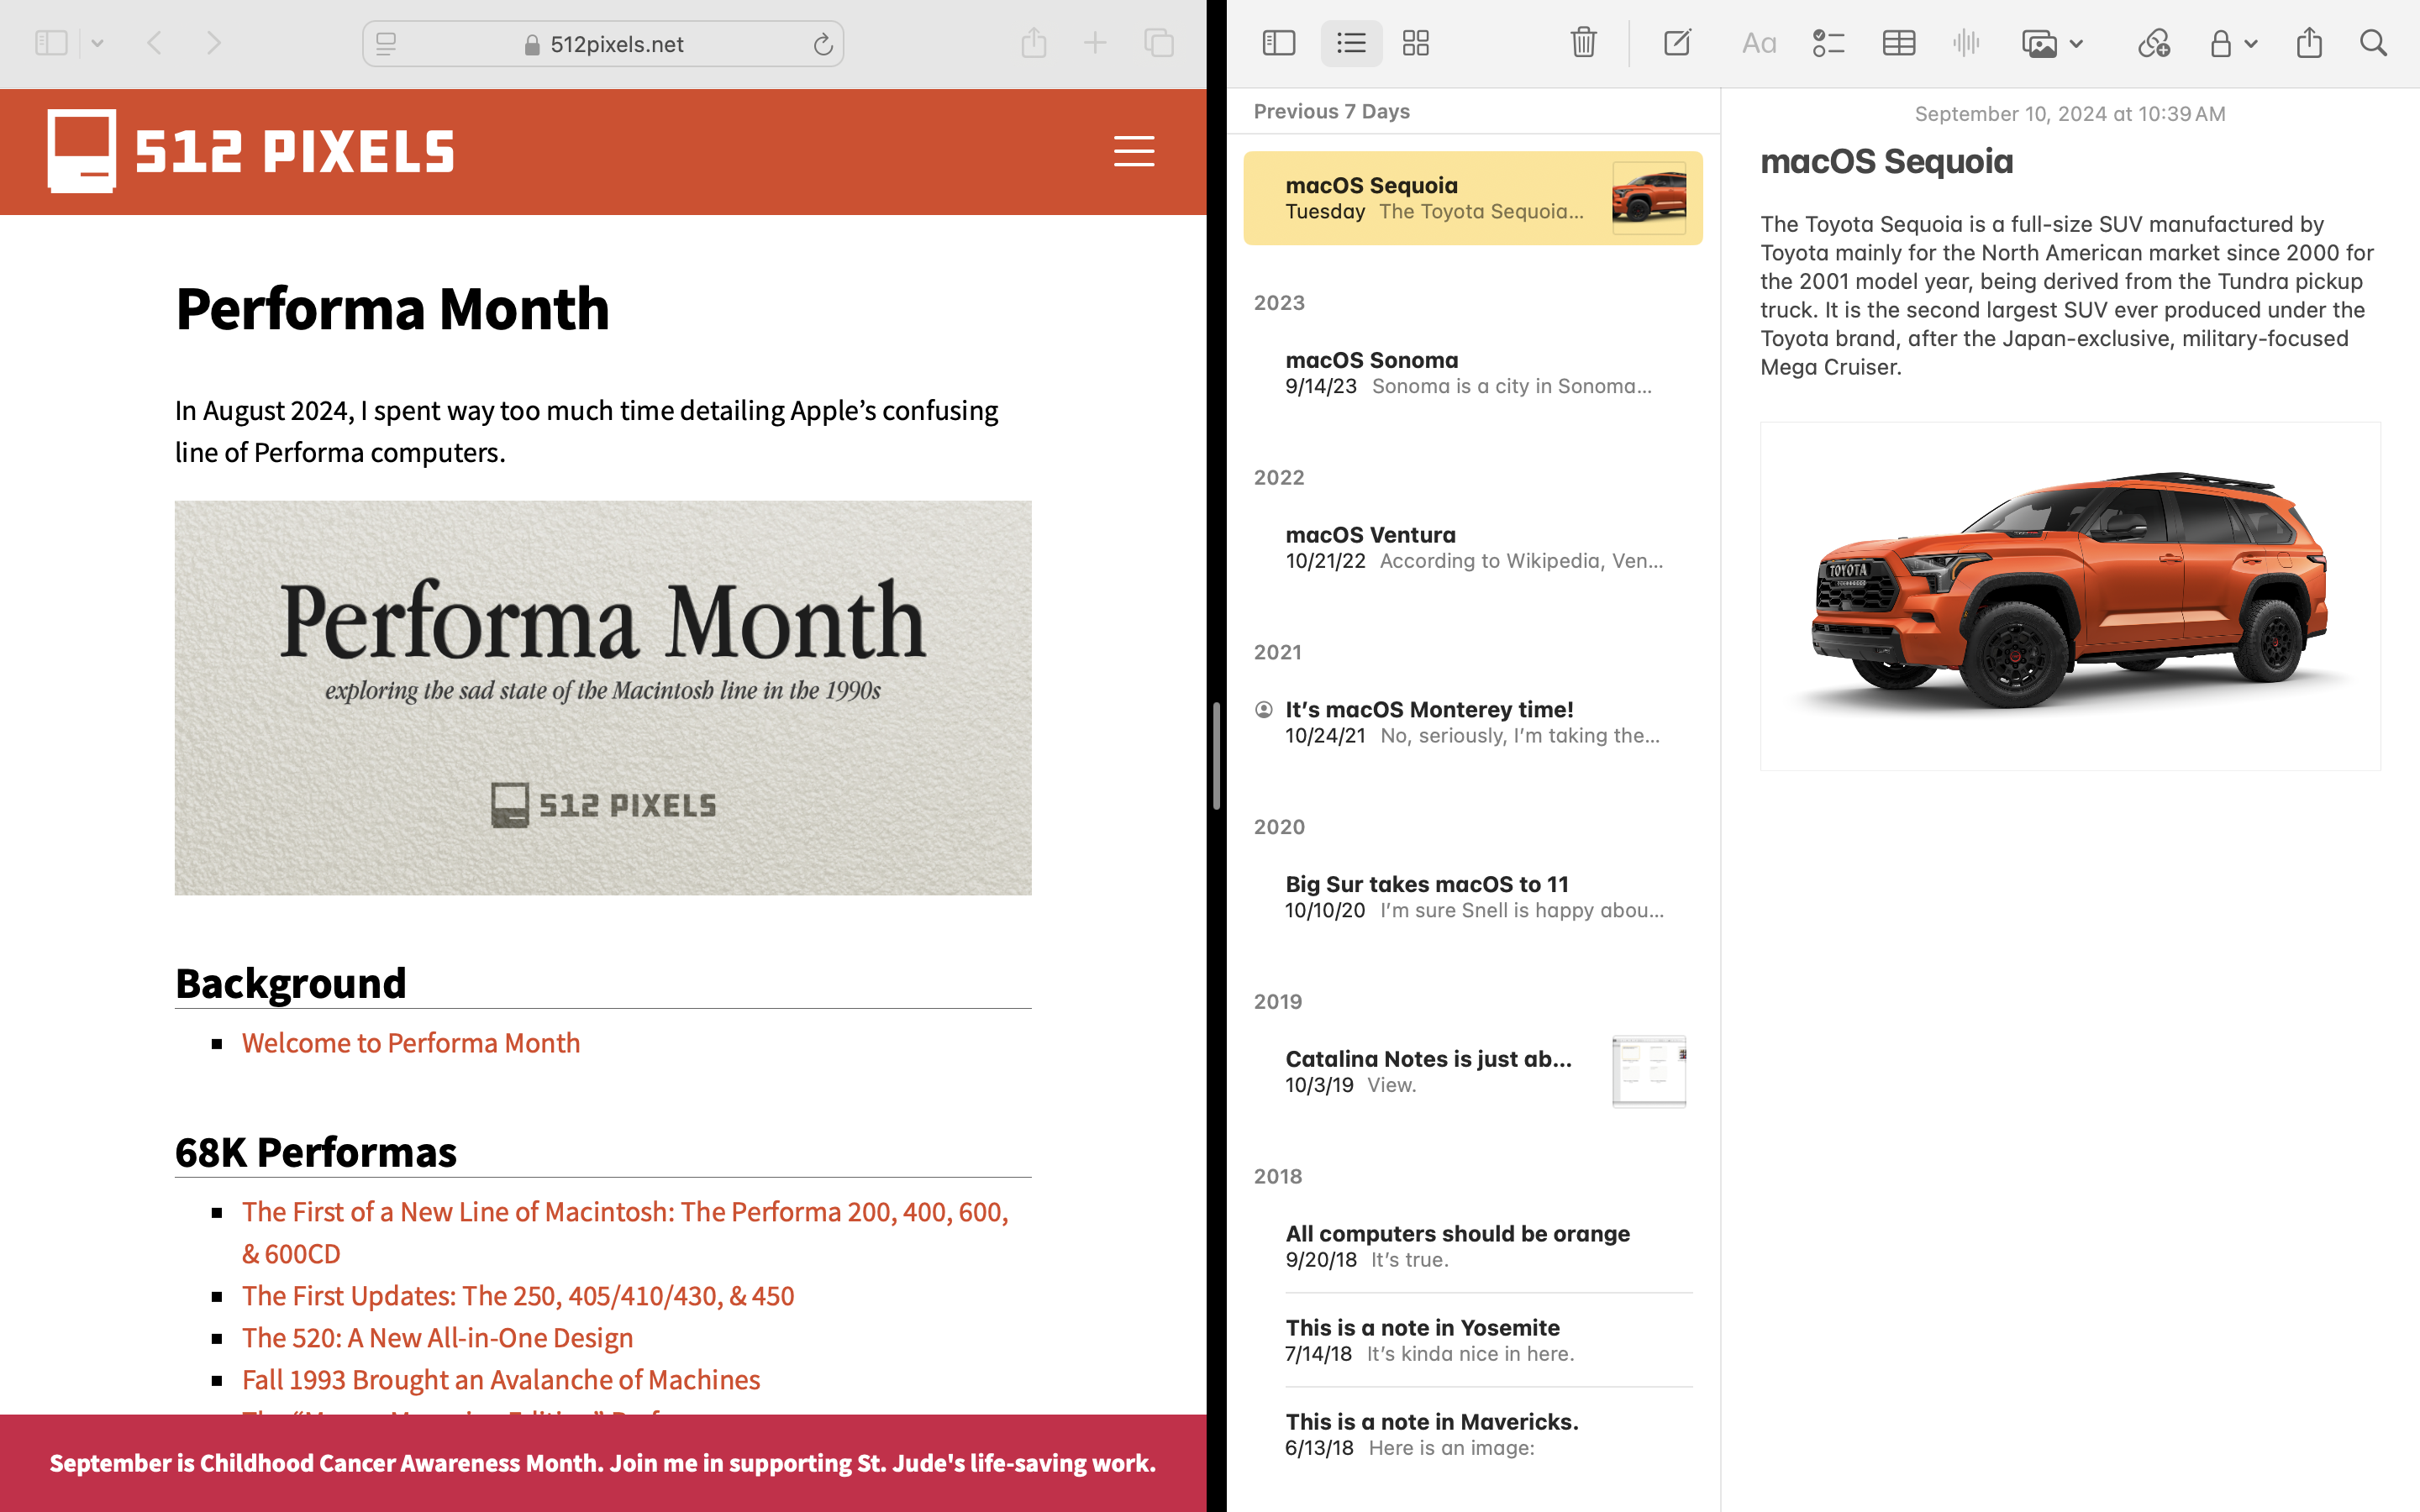Open a new Safari tab
2420x1512 pixels.
coord(1095,43)
